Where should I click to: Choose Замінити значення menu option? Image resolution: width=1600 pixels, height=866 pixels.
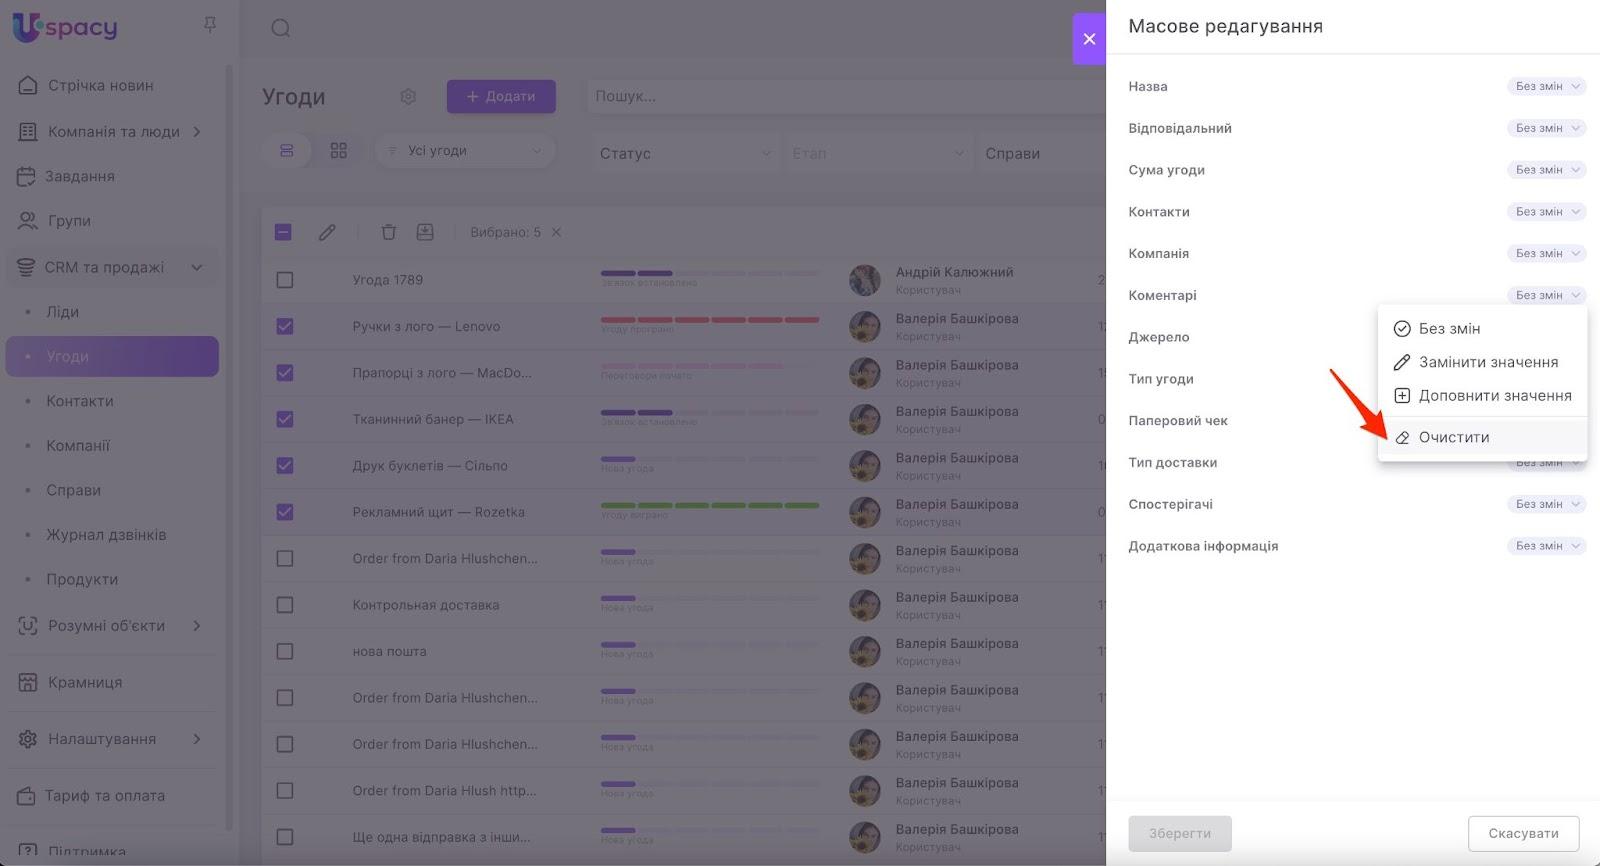[1487, 362]
